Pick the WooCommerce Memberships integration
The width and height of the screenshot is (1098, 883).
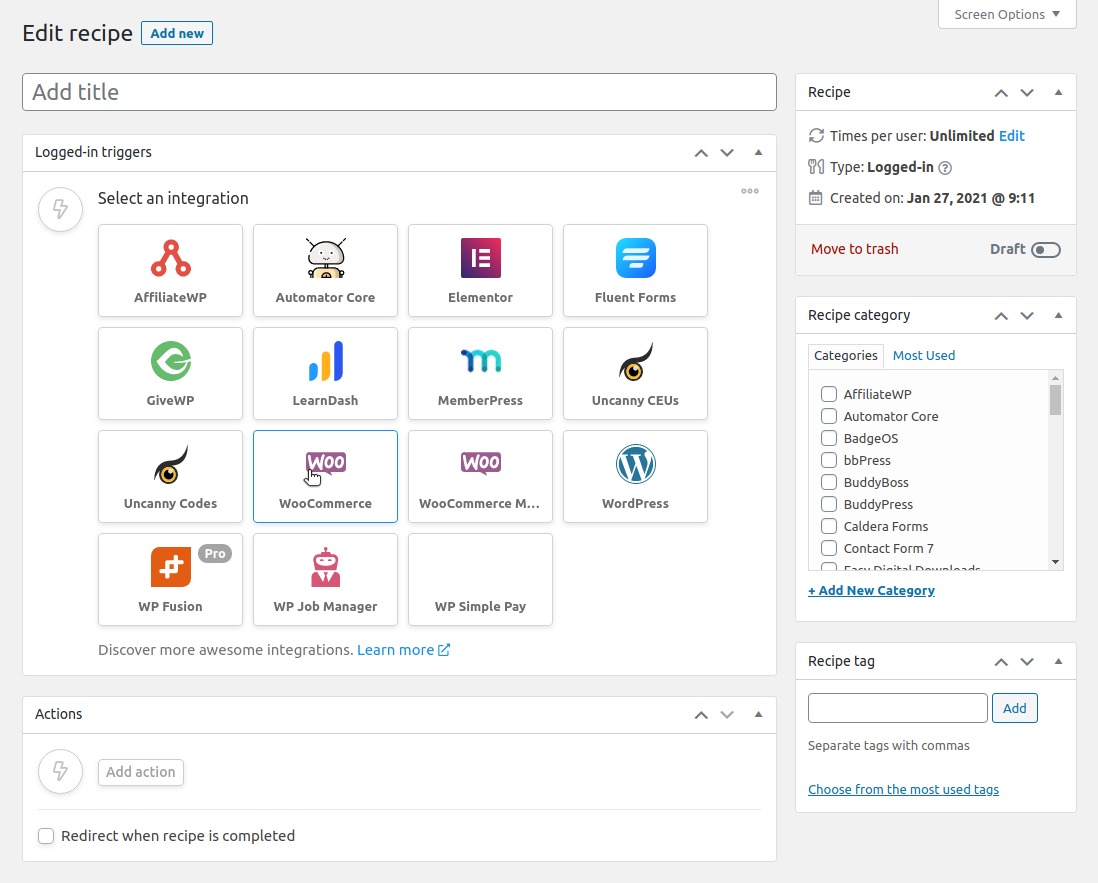coord(480,476)
